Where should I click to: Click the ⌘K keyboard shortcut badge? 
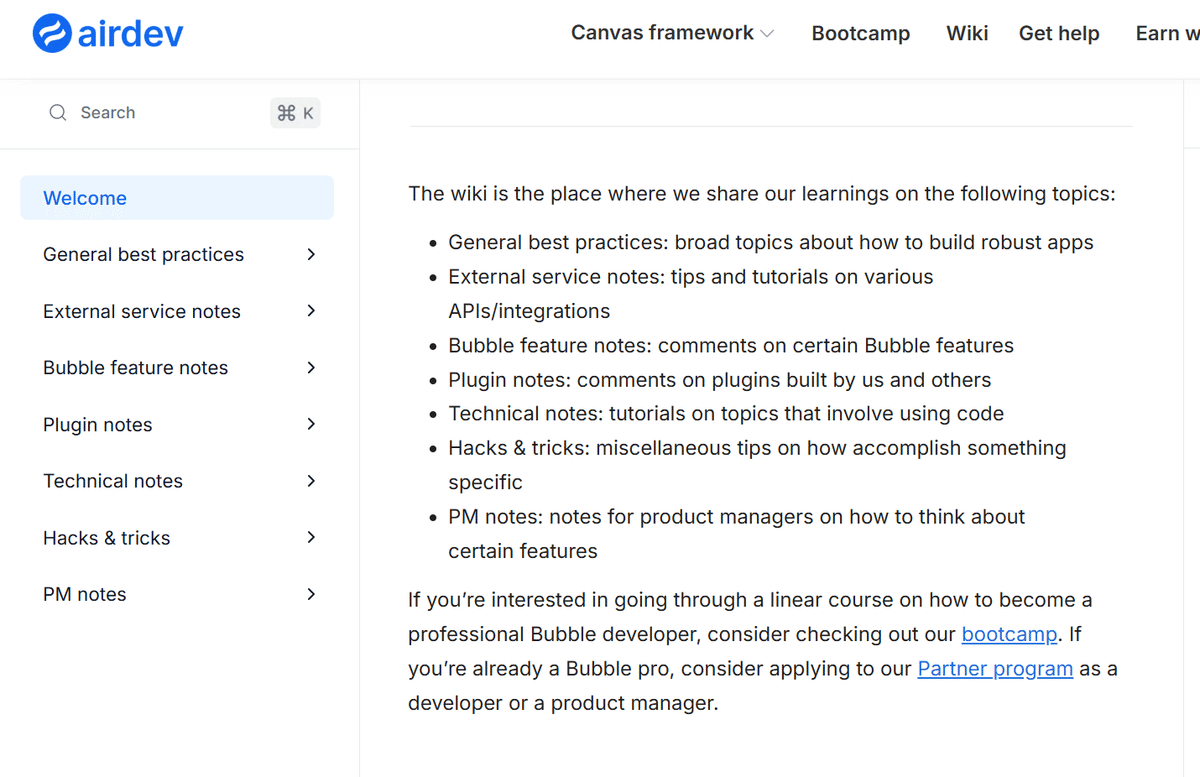[295, 113]
